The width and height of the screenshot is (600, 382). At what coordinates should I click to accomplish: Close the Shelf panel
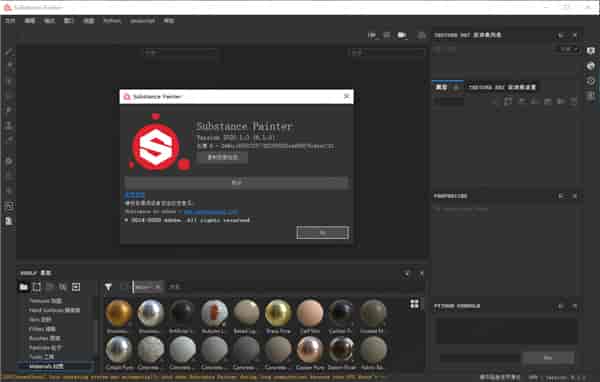[421, 273]
